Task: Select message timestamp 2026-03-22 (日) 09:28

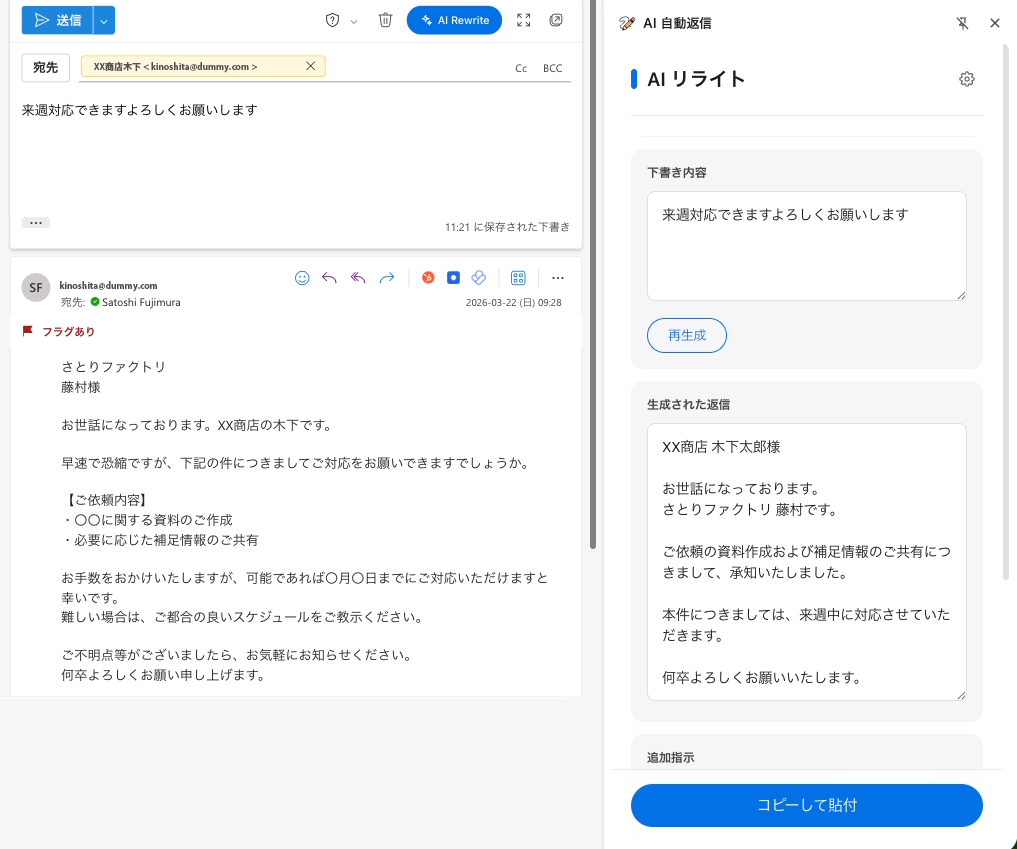Action: point(514,302)
